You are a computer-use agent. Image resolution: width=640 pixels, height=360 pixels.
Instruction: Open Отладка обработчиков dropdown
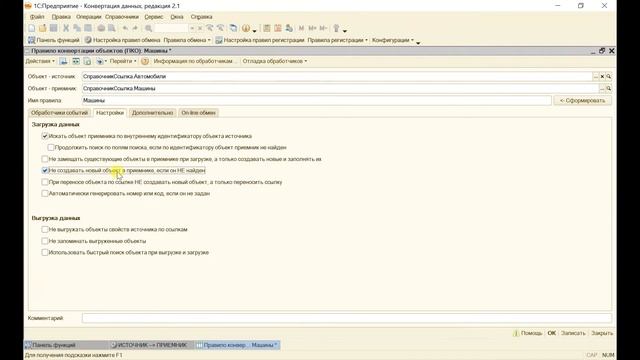coord(275,61)
